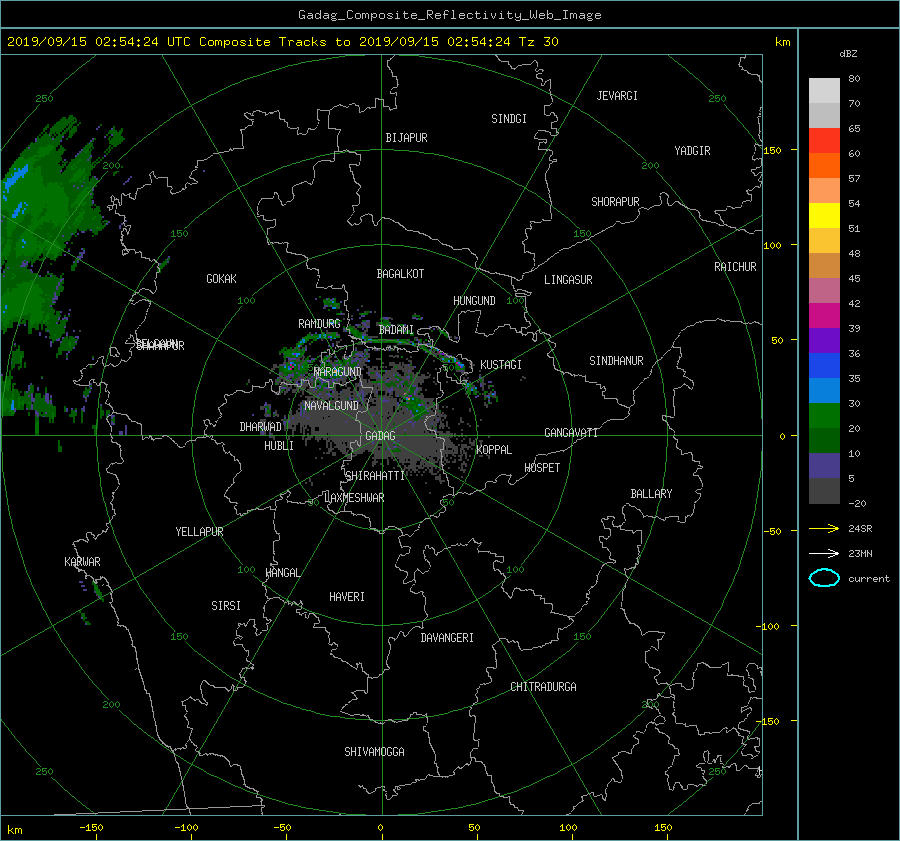Viewport: 900px width, 841px height.
Task: Click the cyan current ellipse legend icon
Action: point(824,578)
